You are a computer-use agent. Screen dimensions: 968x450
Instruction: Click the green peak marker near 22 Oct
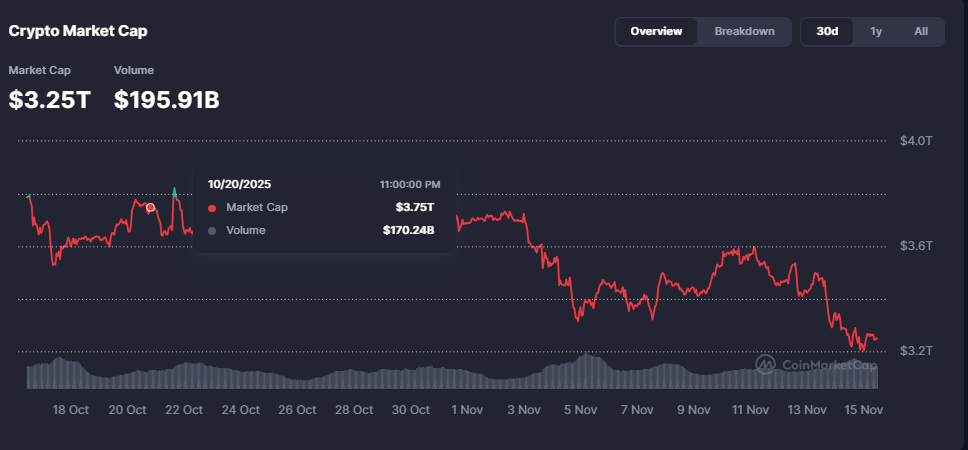175,190
